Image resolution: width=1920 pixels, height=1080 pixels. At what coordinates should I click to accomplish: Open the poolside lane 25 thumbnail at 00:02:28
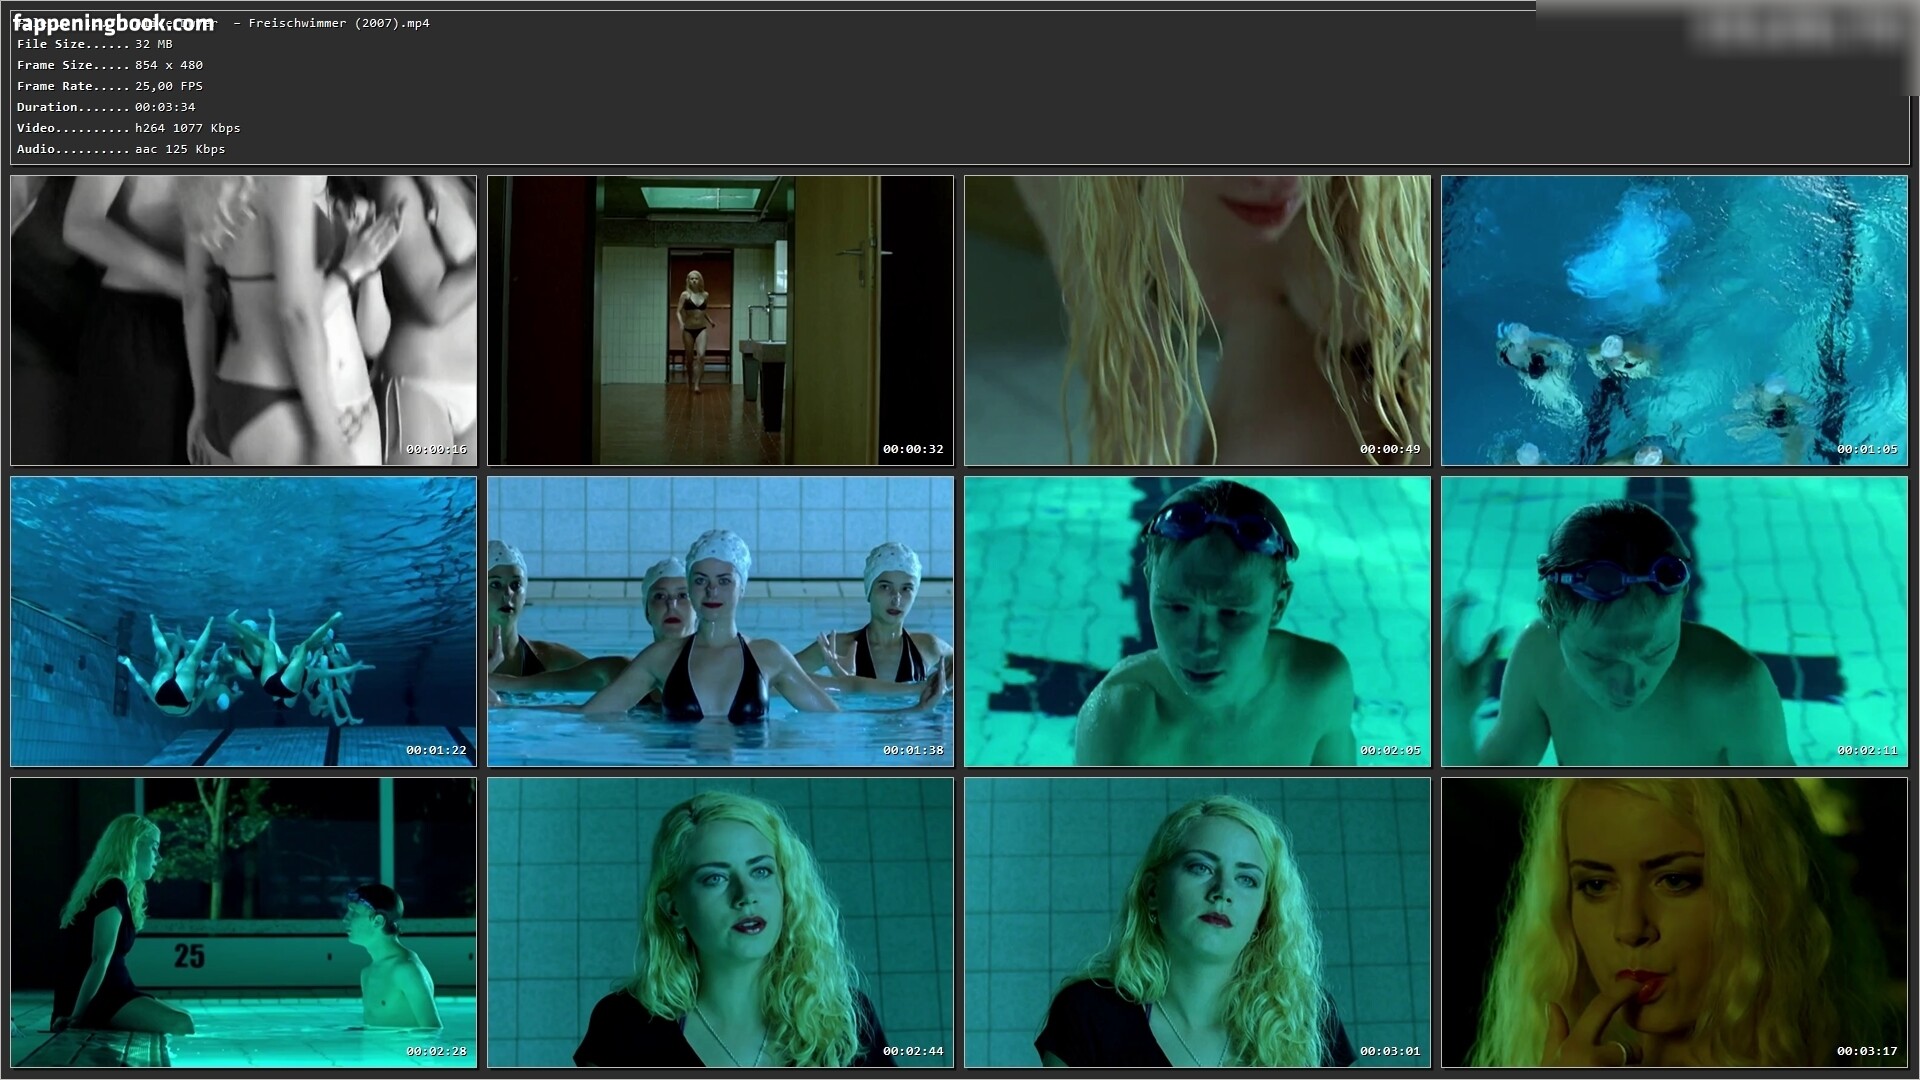[243, 922]
